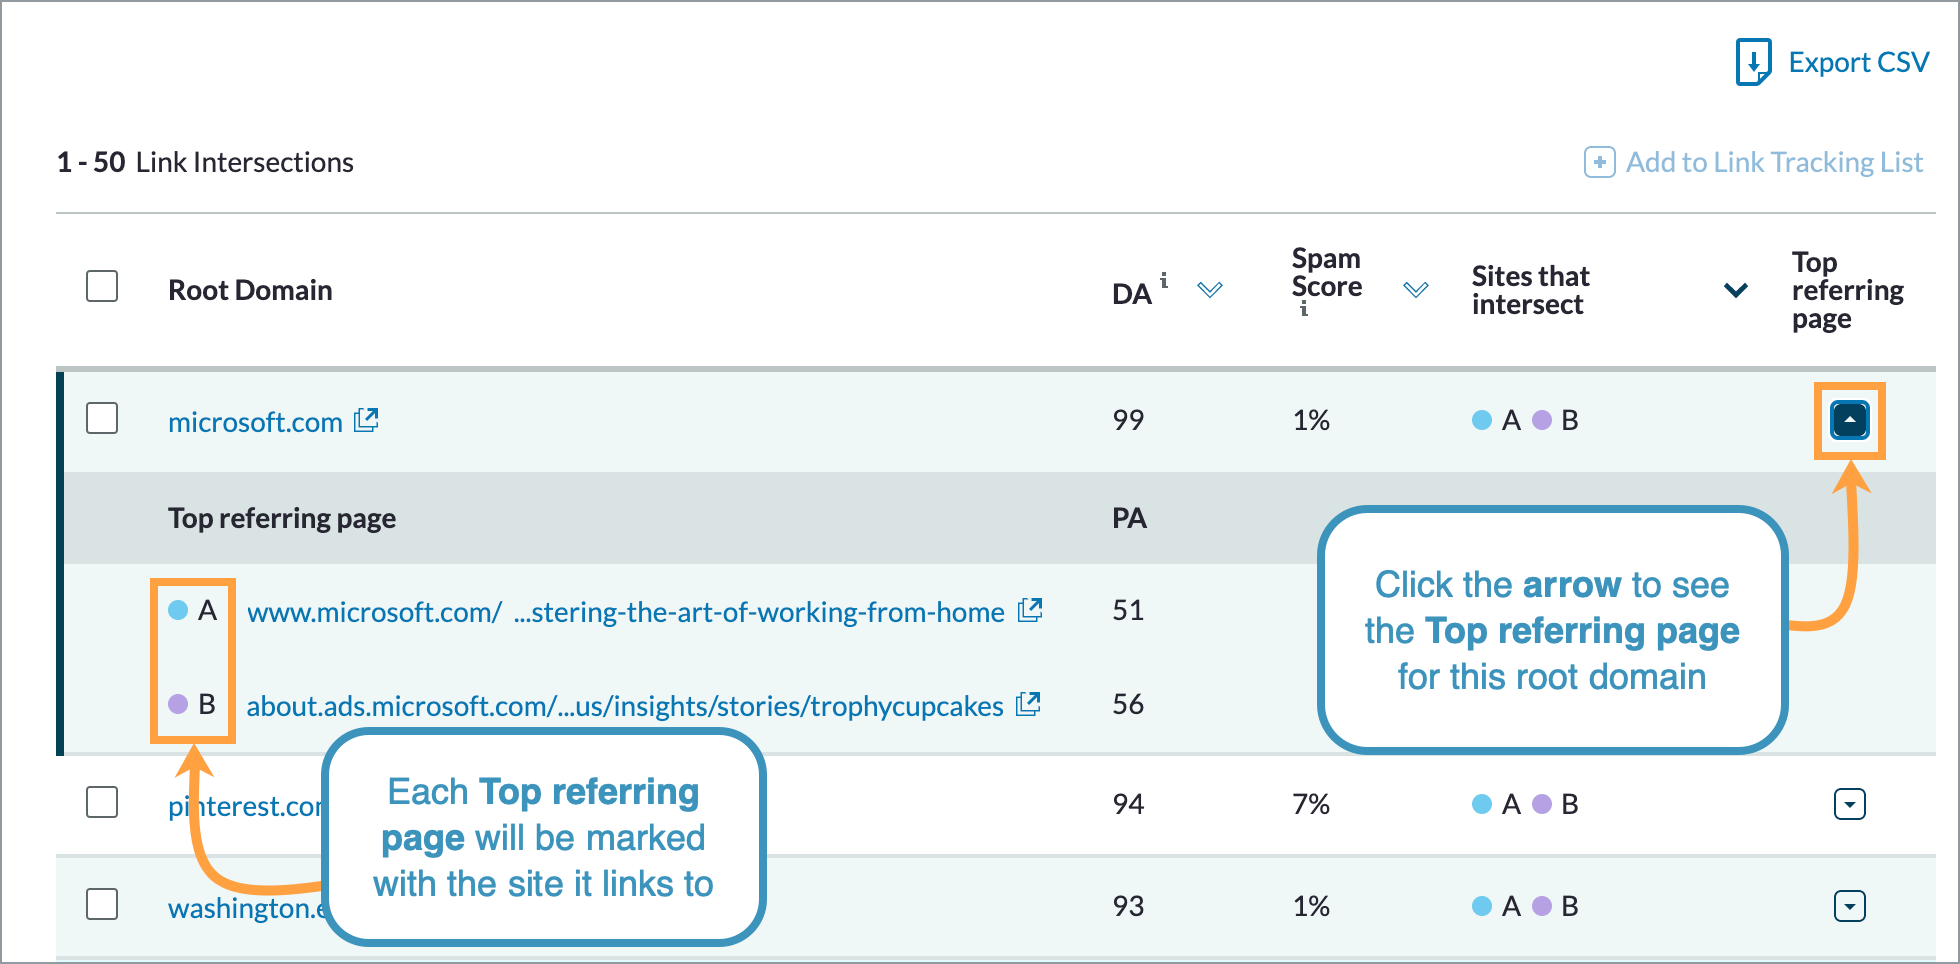Open the microsoft.com root domain link
Image resolution: width=1960 pixels, height=964 pixels.
coord(253,421)
